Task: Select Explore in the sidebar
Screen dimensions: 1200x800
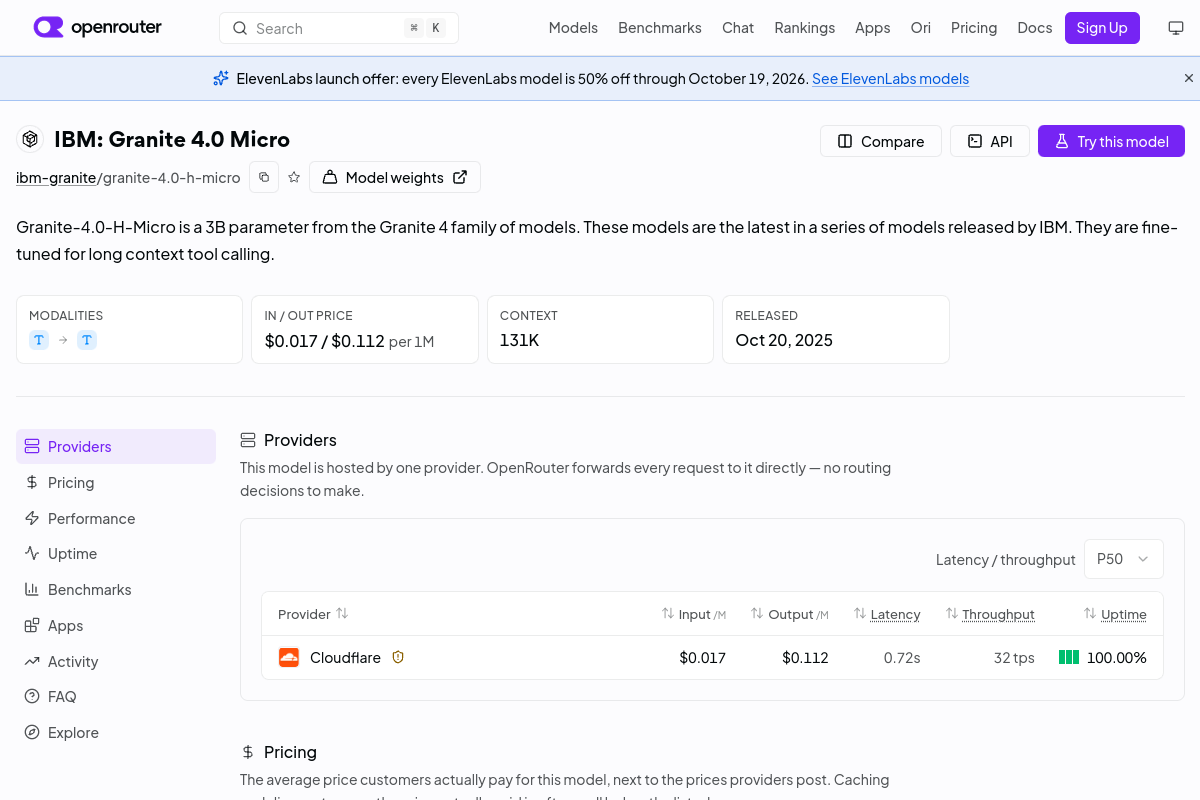Action: click(x=116, y=733)
